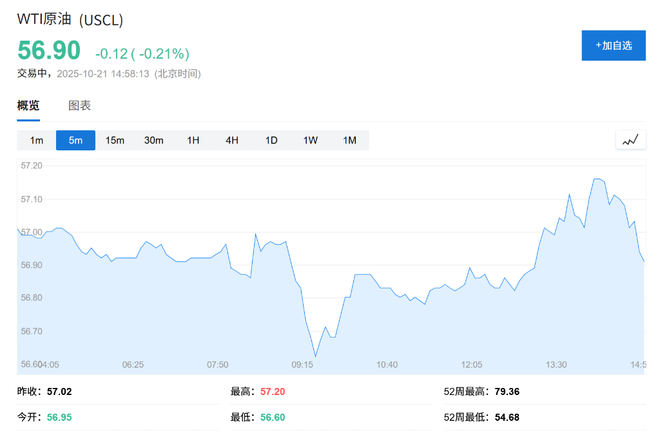This screenshot has width=660, height=446.
Task: Click the chart peak above 57.10
Action: coord(596,179)
